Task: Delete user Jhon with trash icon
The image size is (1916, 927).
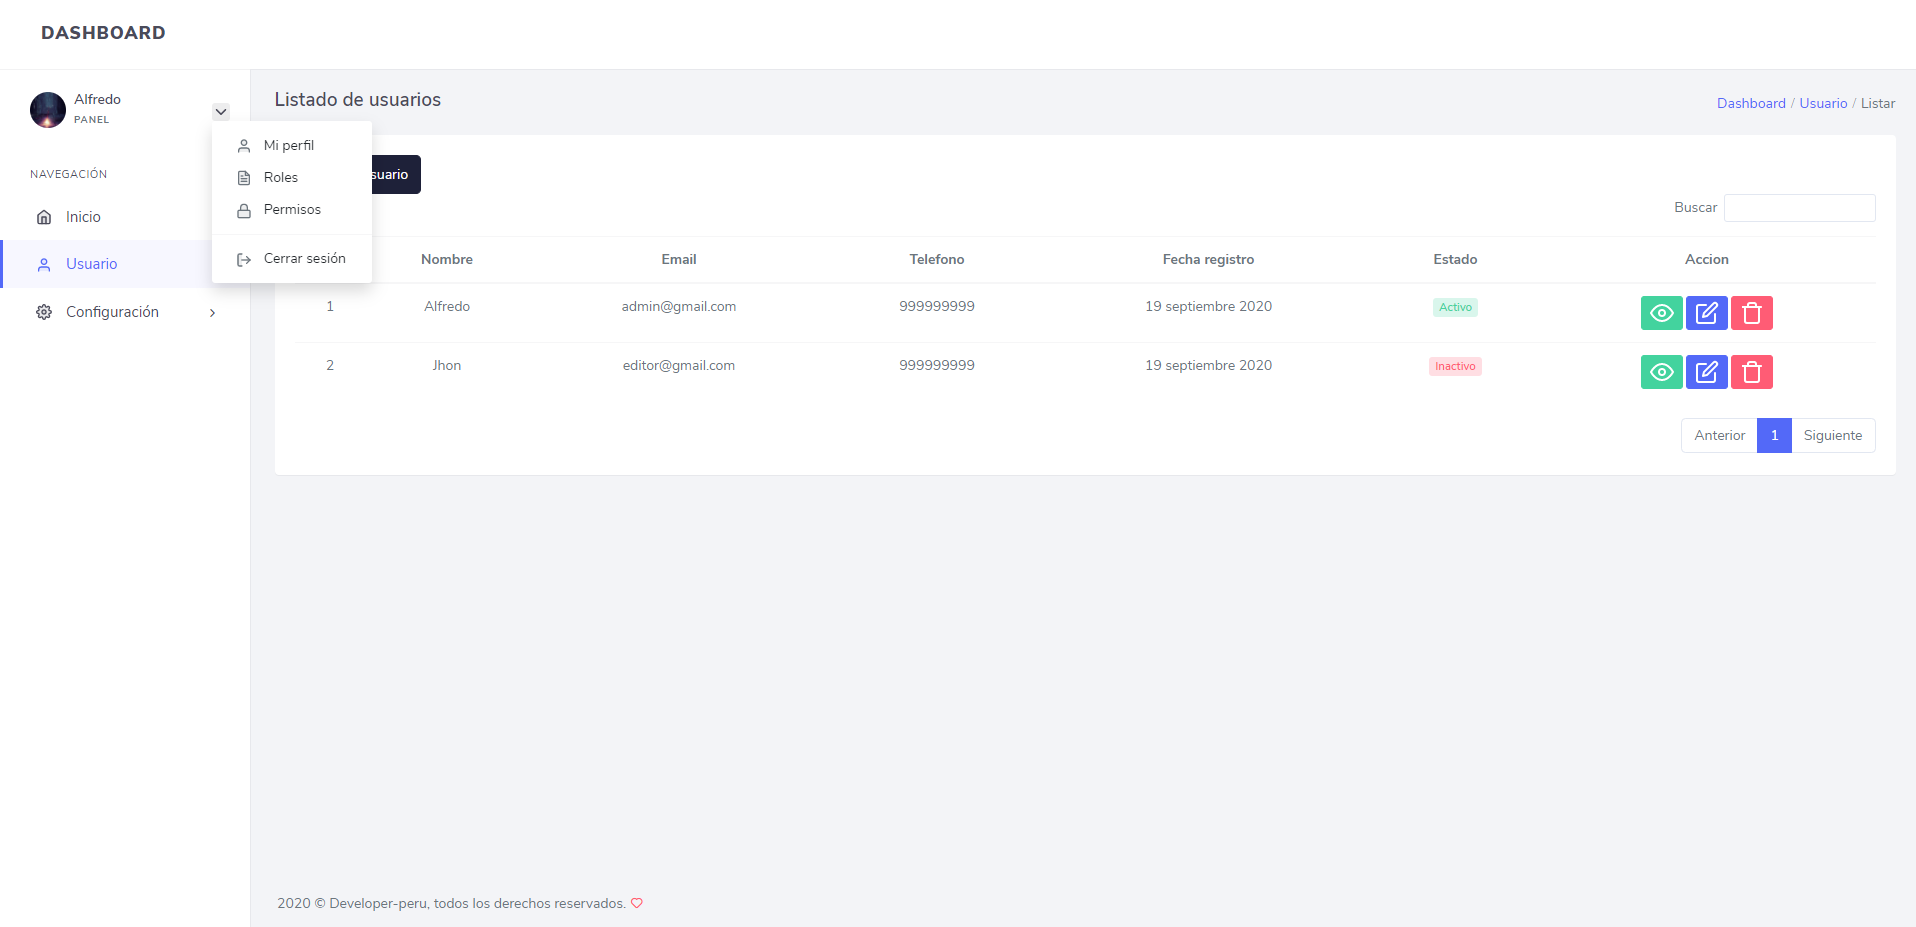Action: point(1751,372)
